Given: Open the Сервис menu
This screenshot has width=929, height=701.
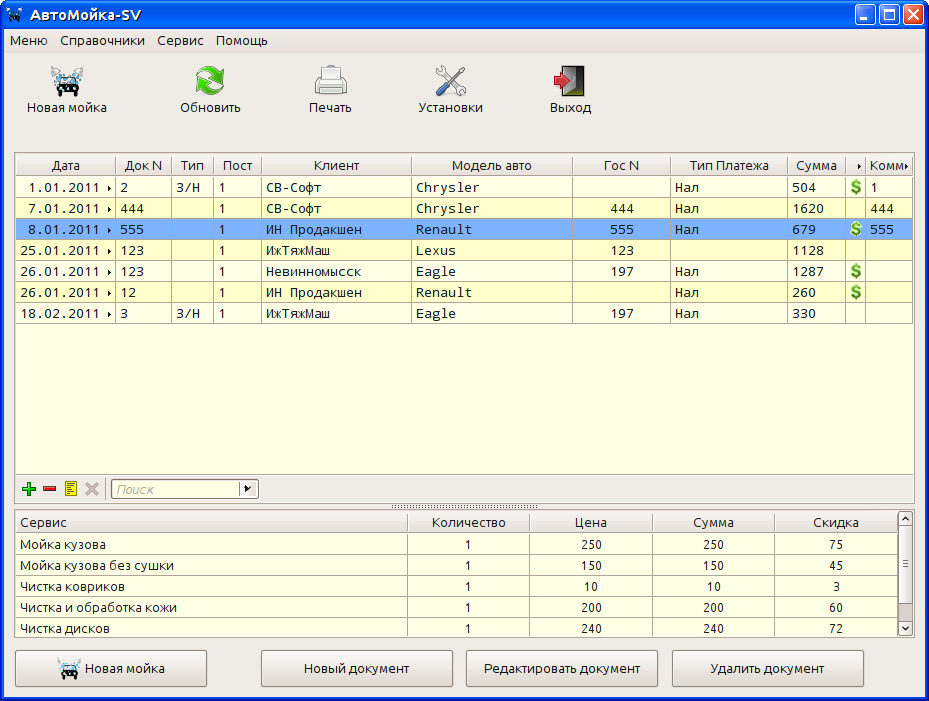Looking at the screenshot, I should tap(180, 41).
